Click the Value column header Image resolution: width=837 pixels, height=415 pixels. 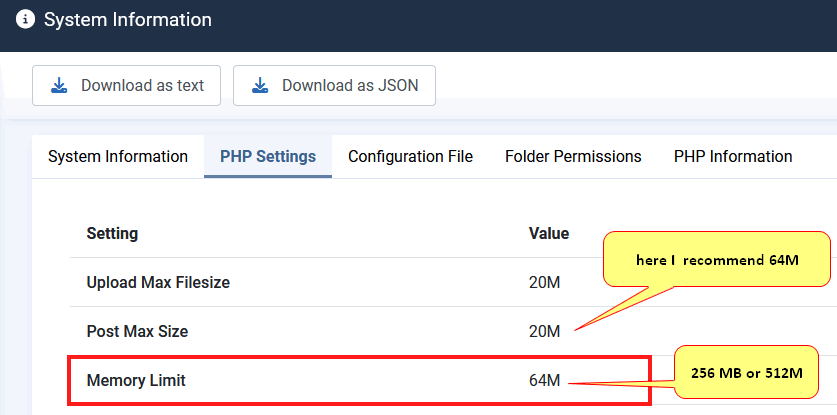click(x=548, y=234)
